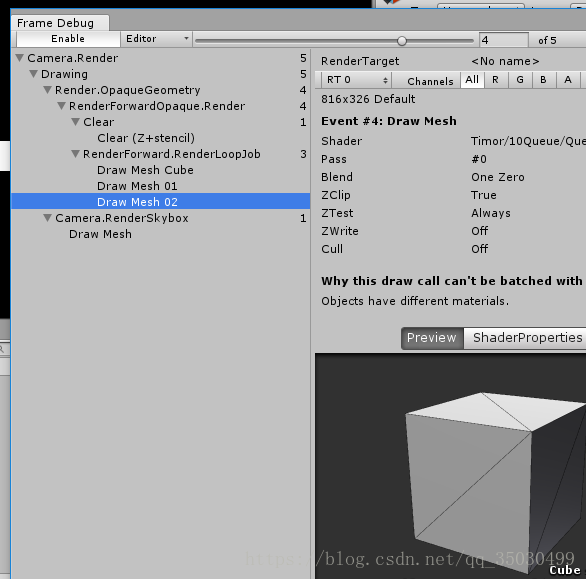The width and height of the screenshot is (586, 579).
Task: Open the RT 0 render target dropdown
Action: click(x=356, y=80)
